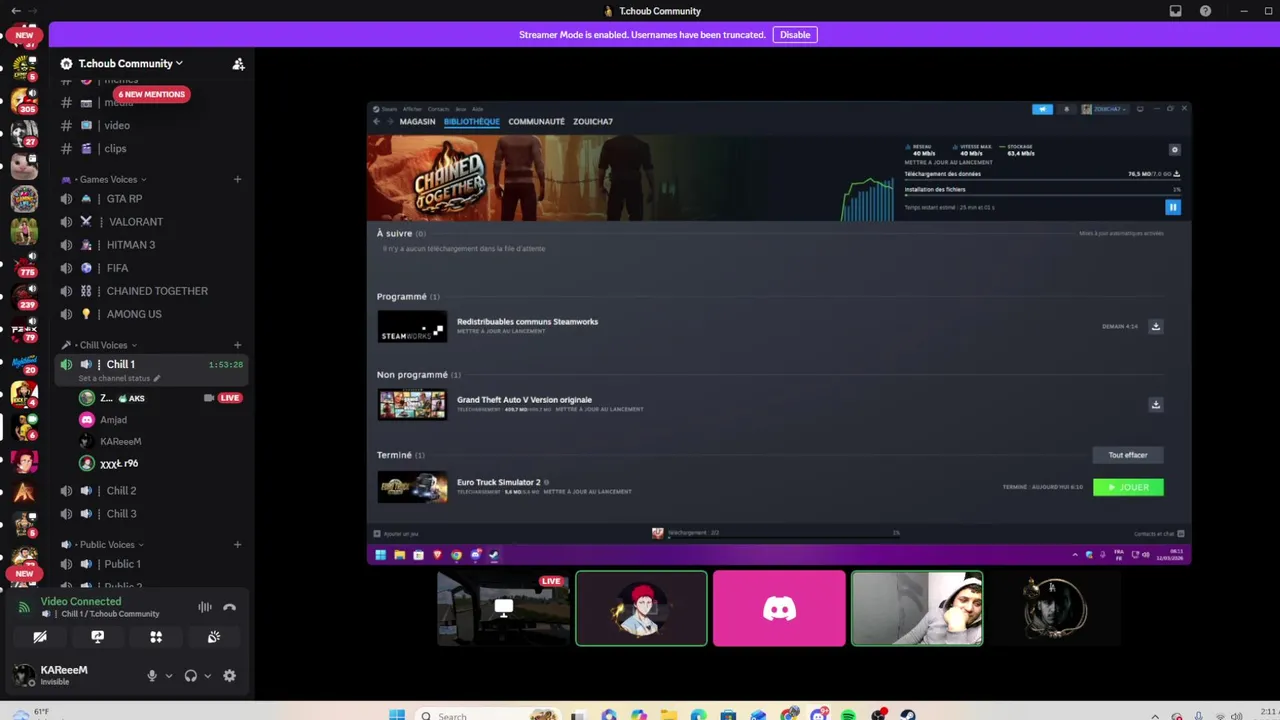The width and height of the screenshot is (1280, 720).
Task: Toggle noise suppression waveform icon
Action: [x=205, y=607]
